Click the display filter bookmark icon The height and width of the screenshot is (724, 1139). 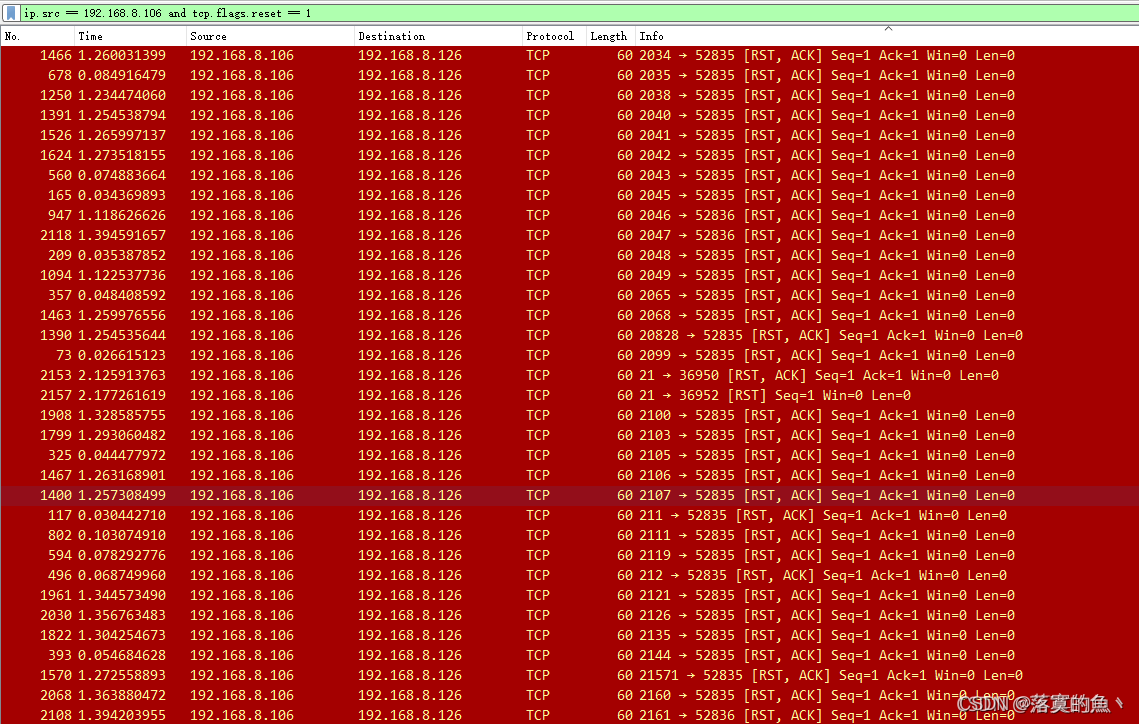[x=11, y=13]
